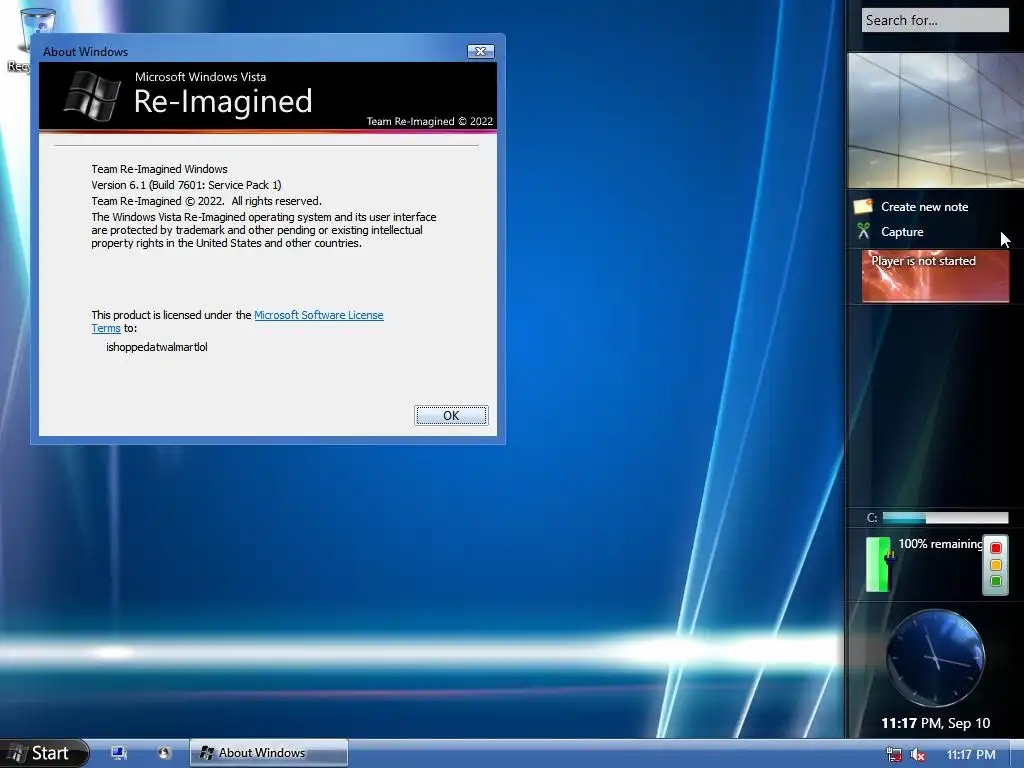Click the Team Re-Imagined Windows text line
The width and height of the screenshot is (1024, 768).
[x=159, y=169]
